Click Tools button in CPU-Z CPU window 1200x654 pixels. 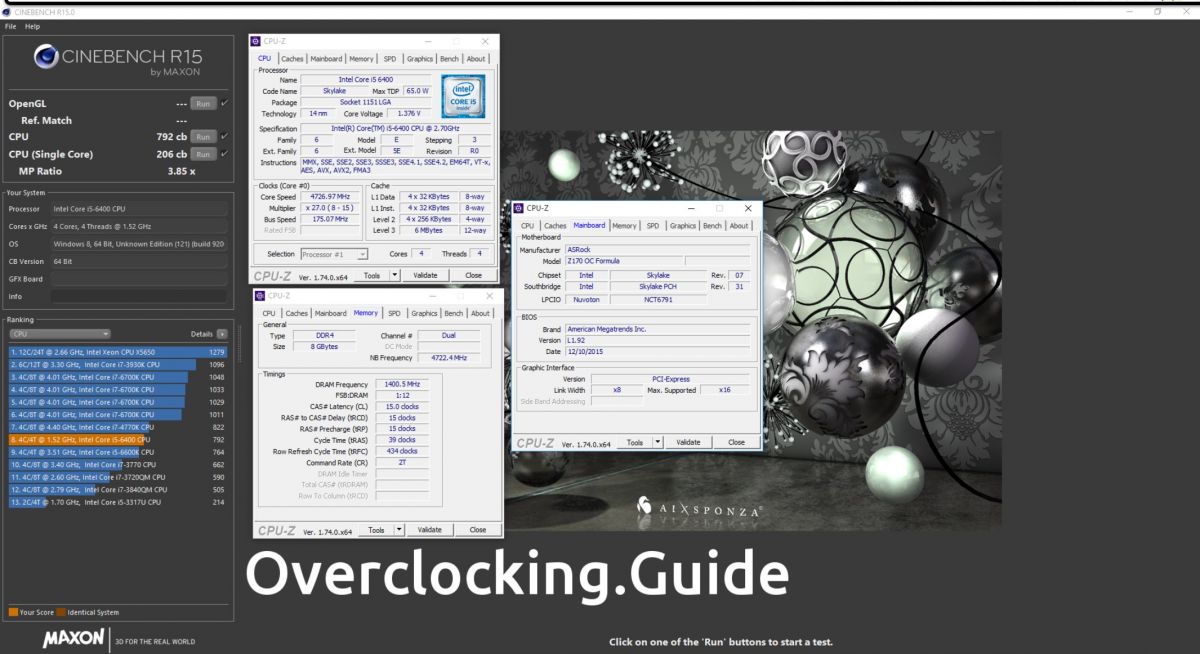tap(372, 275)
